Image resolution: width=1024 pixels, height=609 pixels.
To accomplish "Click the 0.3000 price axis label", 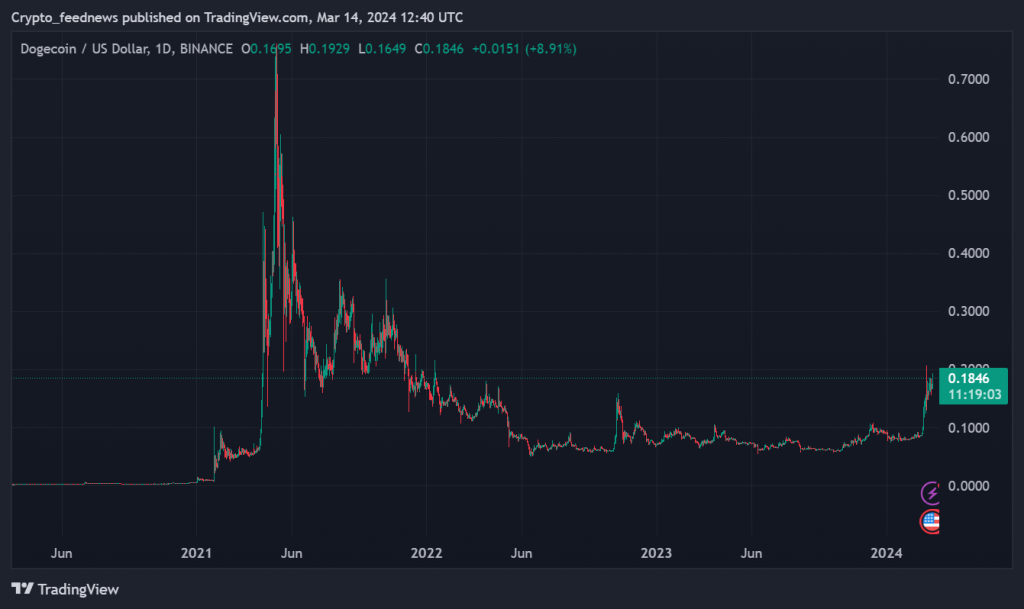I will coord(967,311).
